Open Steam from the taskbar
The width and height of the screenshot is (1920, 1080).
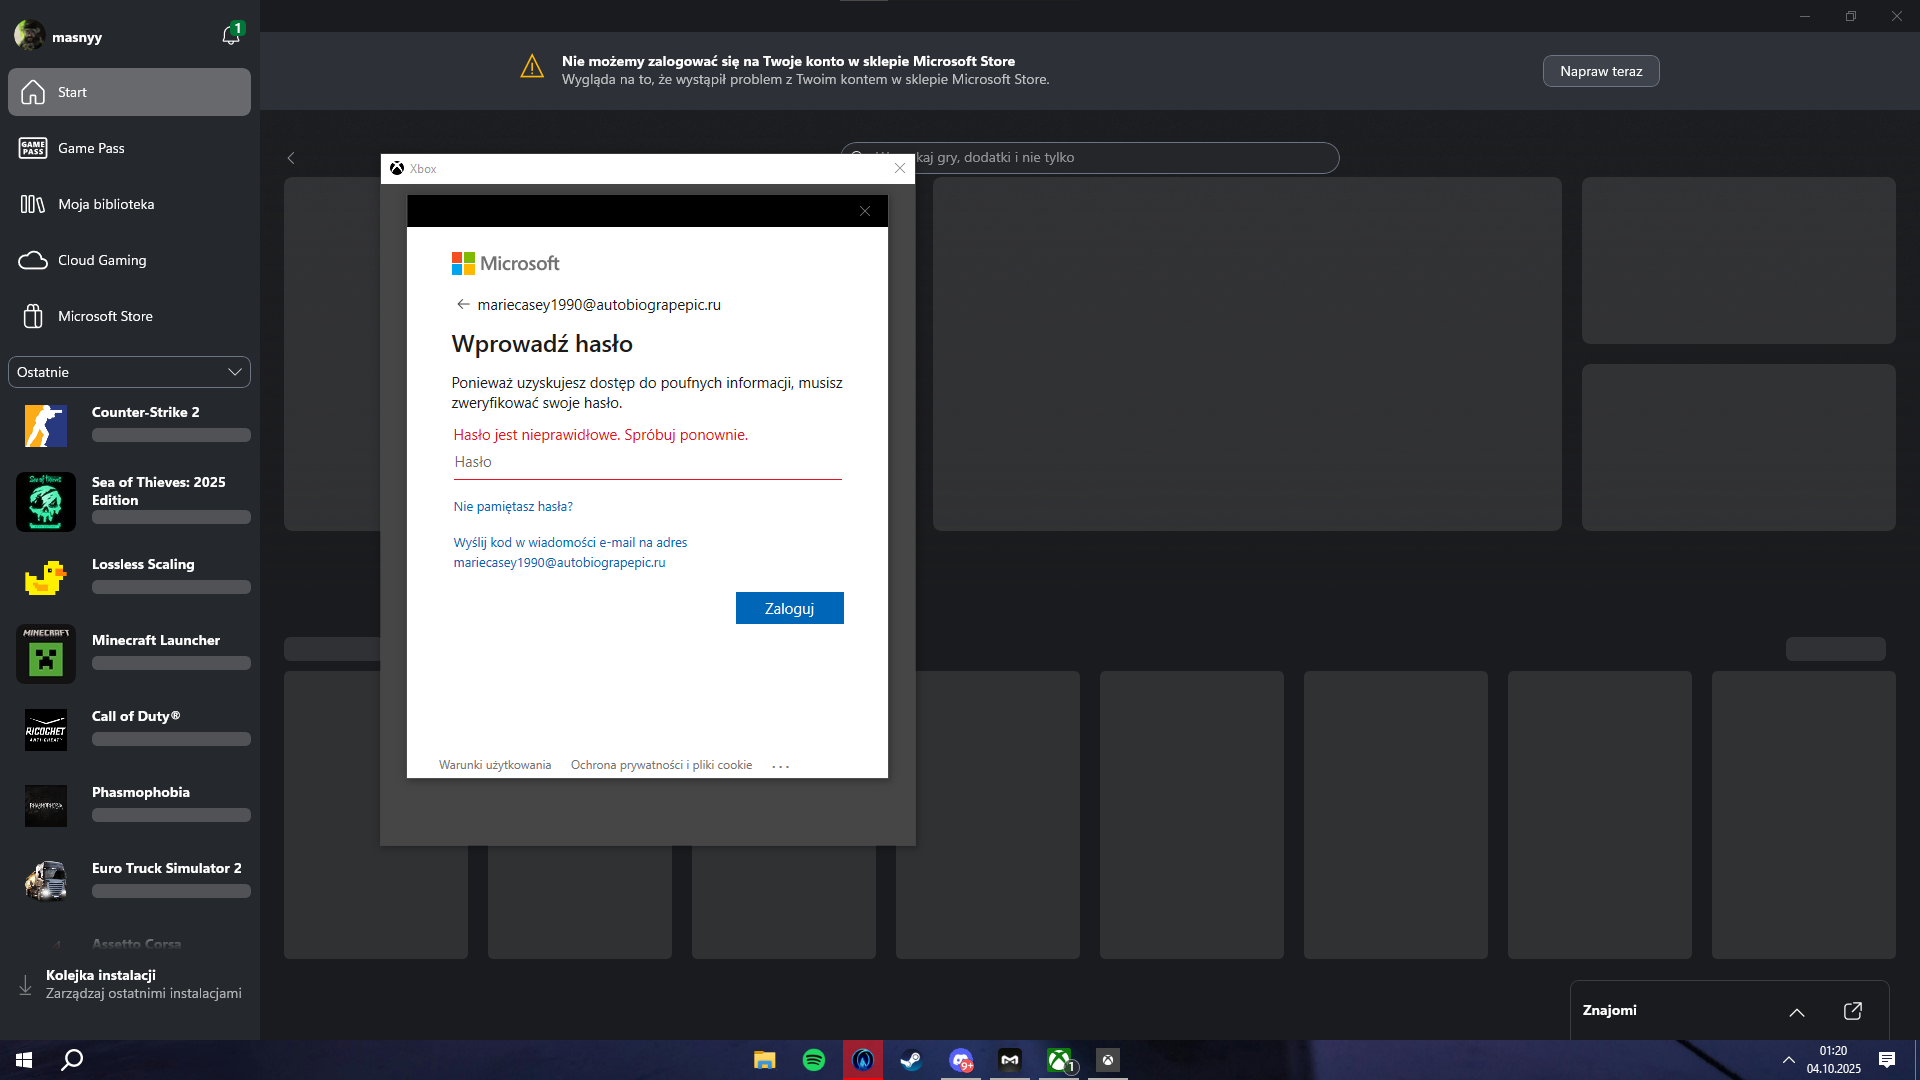click(911, 1060)
